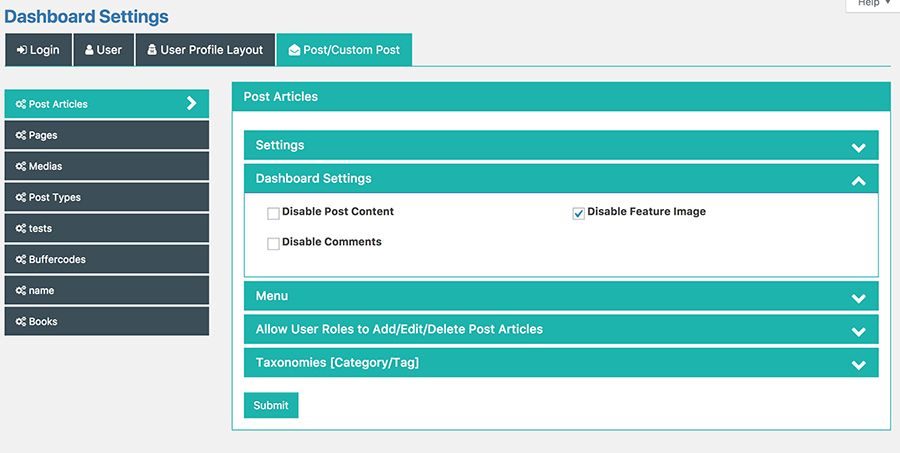
Task: Expand the Settings section chevron
Action: coord(859,148)
